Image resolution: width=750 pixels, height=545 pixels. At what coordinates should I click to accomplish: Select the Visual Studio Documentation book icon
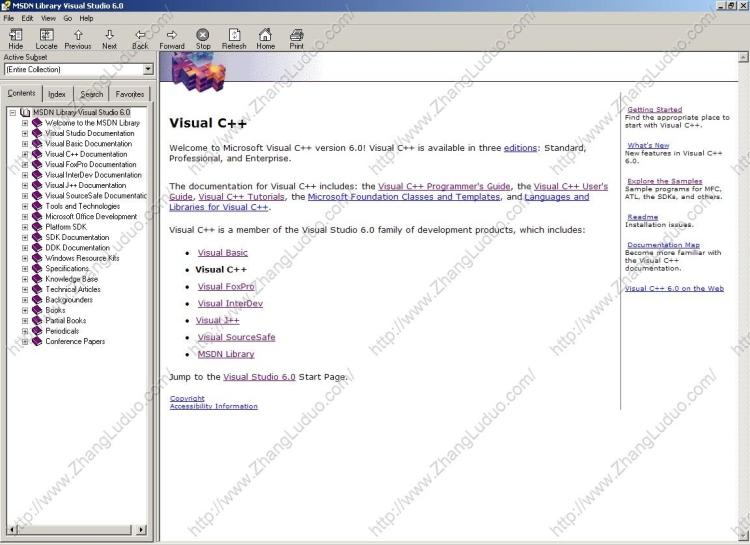37,133
